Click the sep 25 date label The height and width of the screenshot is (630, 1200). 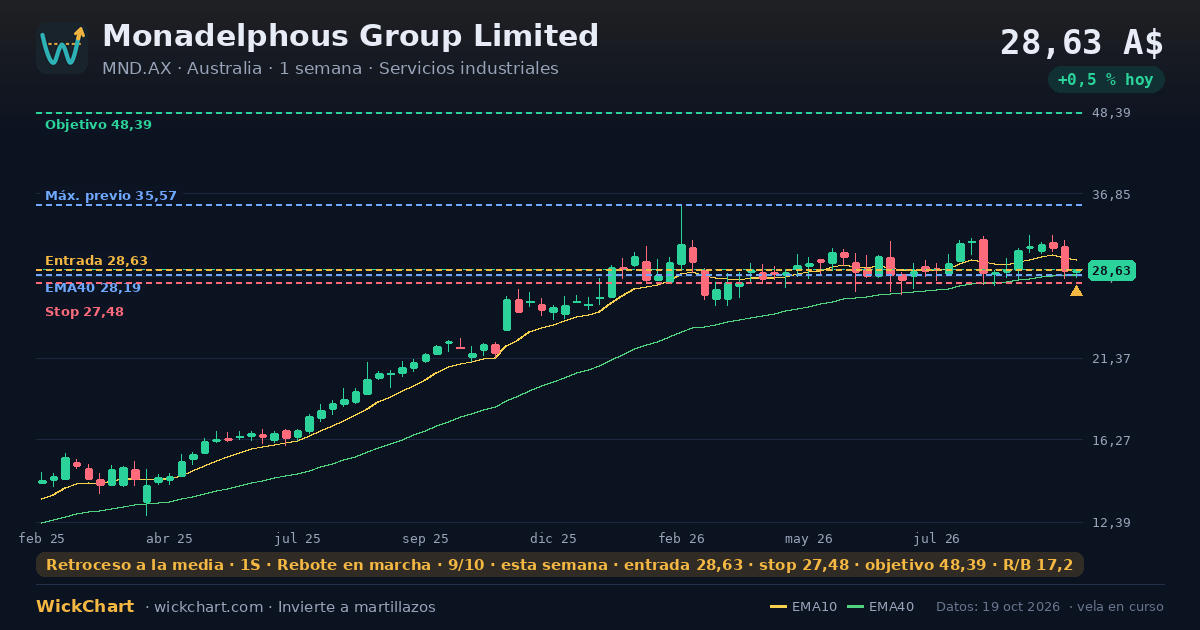(426, 538)
